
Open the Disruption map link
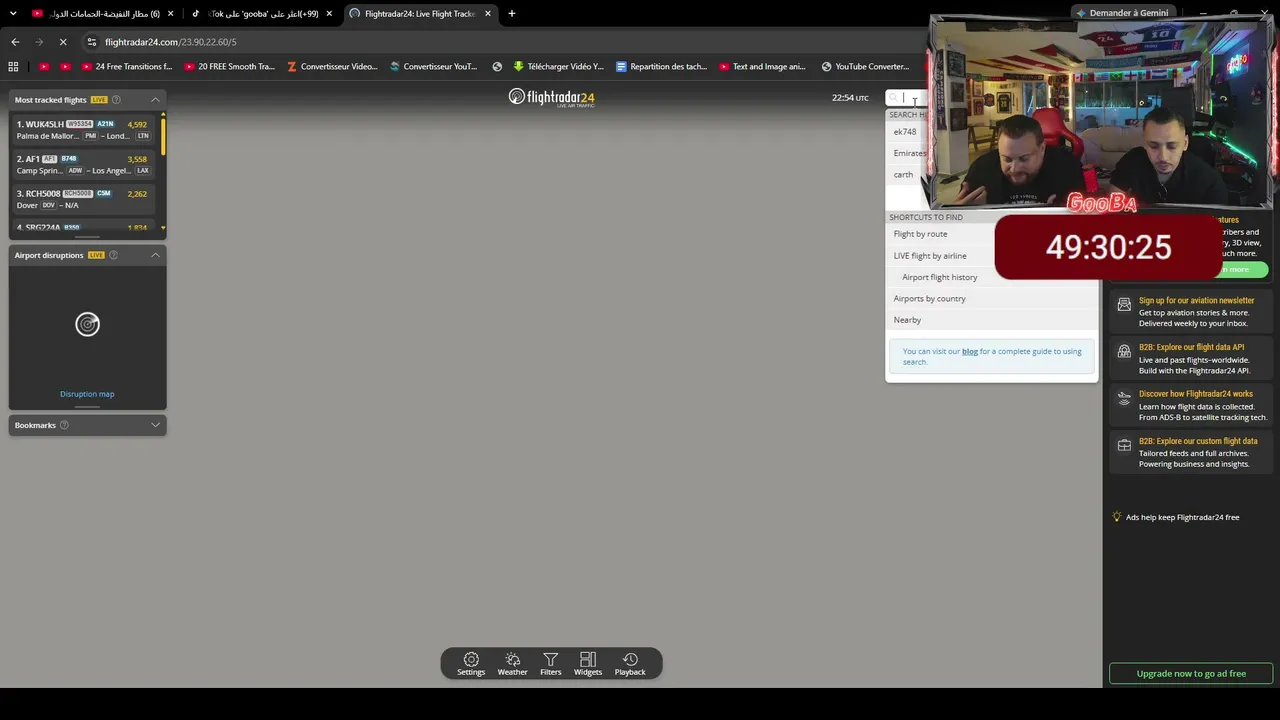tap(87, 394)
